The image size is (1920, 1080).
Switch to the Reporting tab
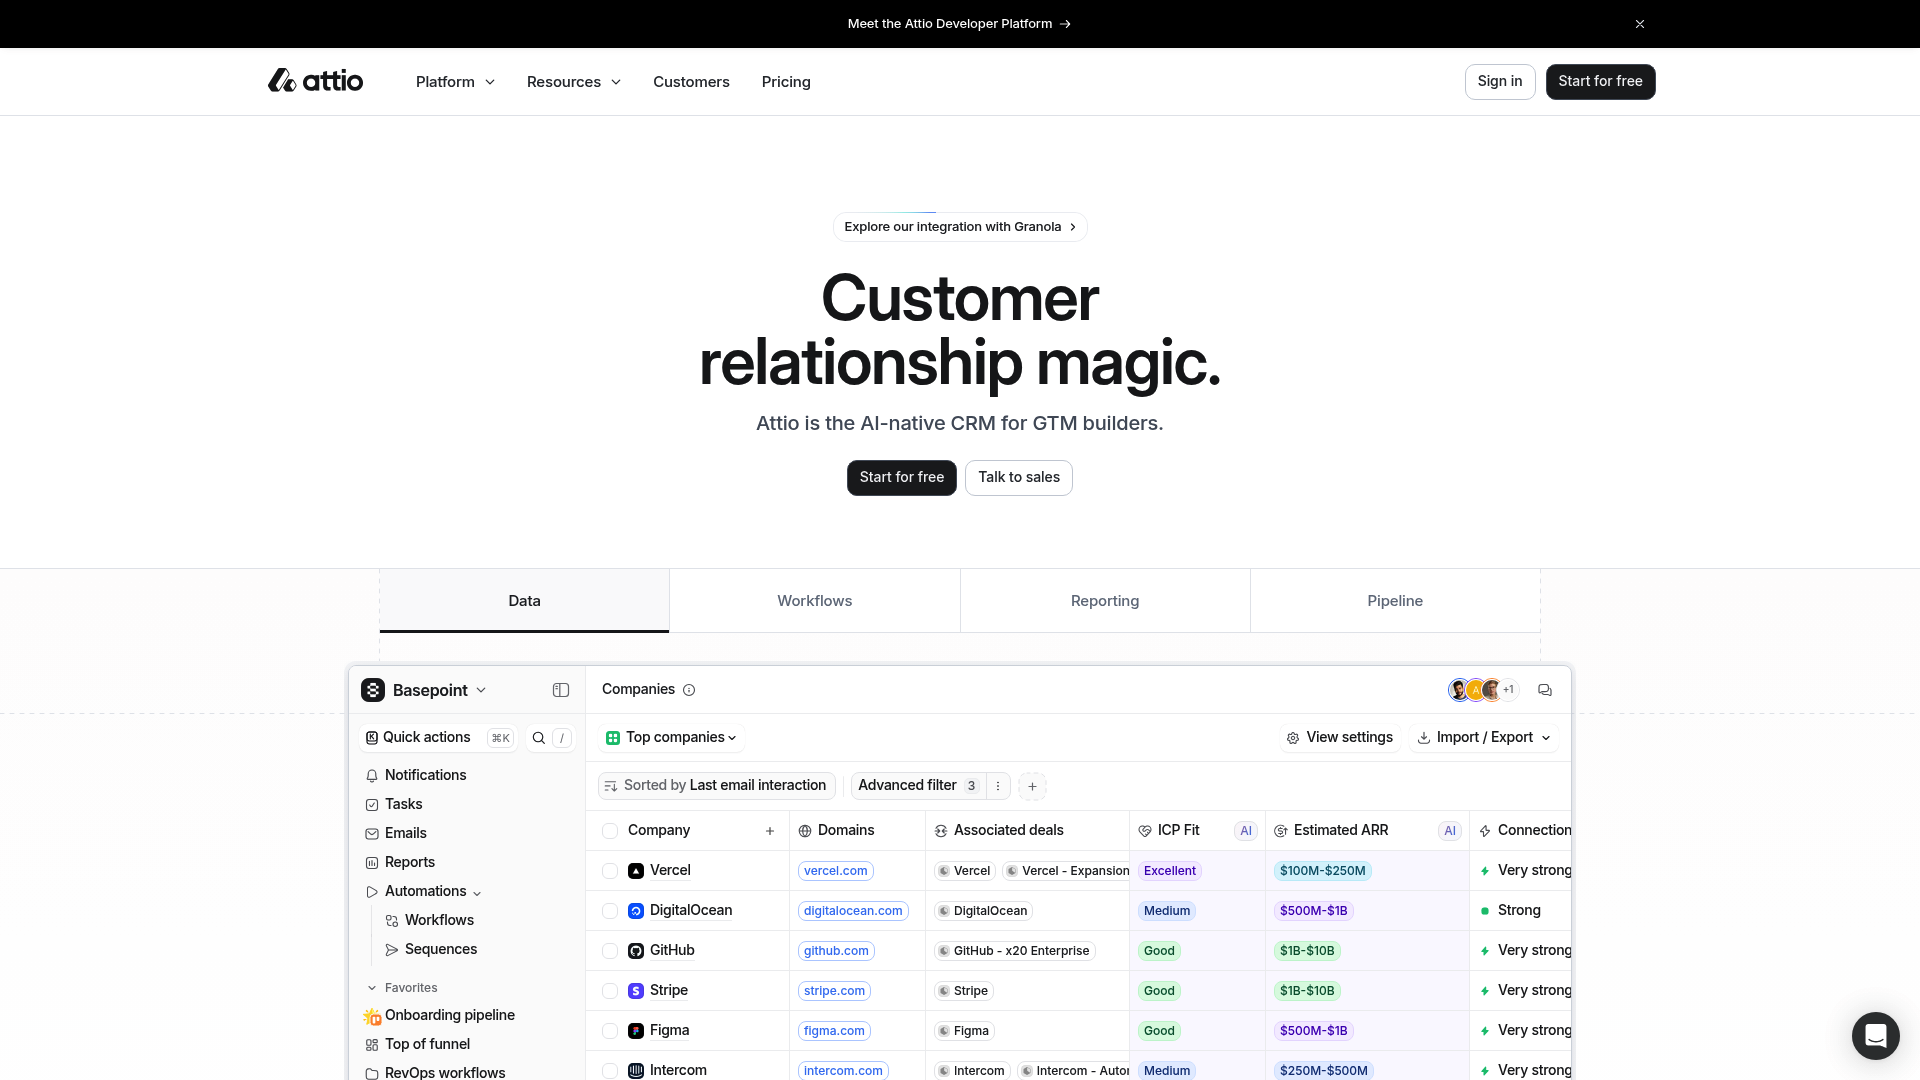(1105, 601)
